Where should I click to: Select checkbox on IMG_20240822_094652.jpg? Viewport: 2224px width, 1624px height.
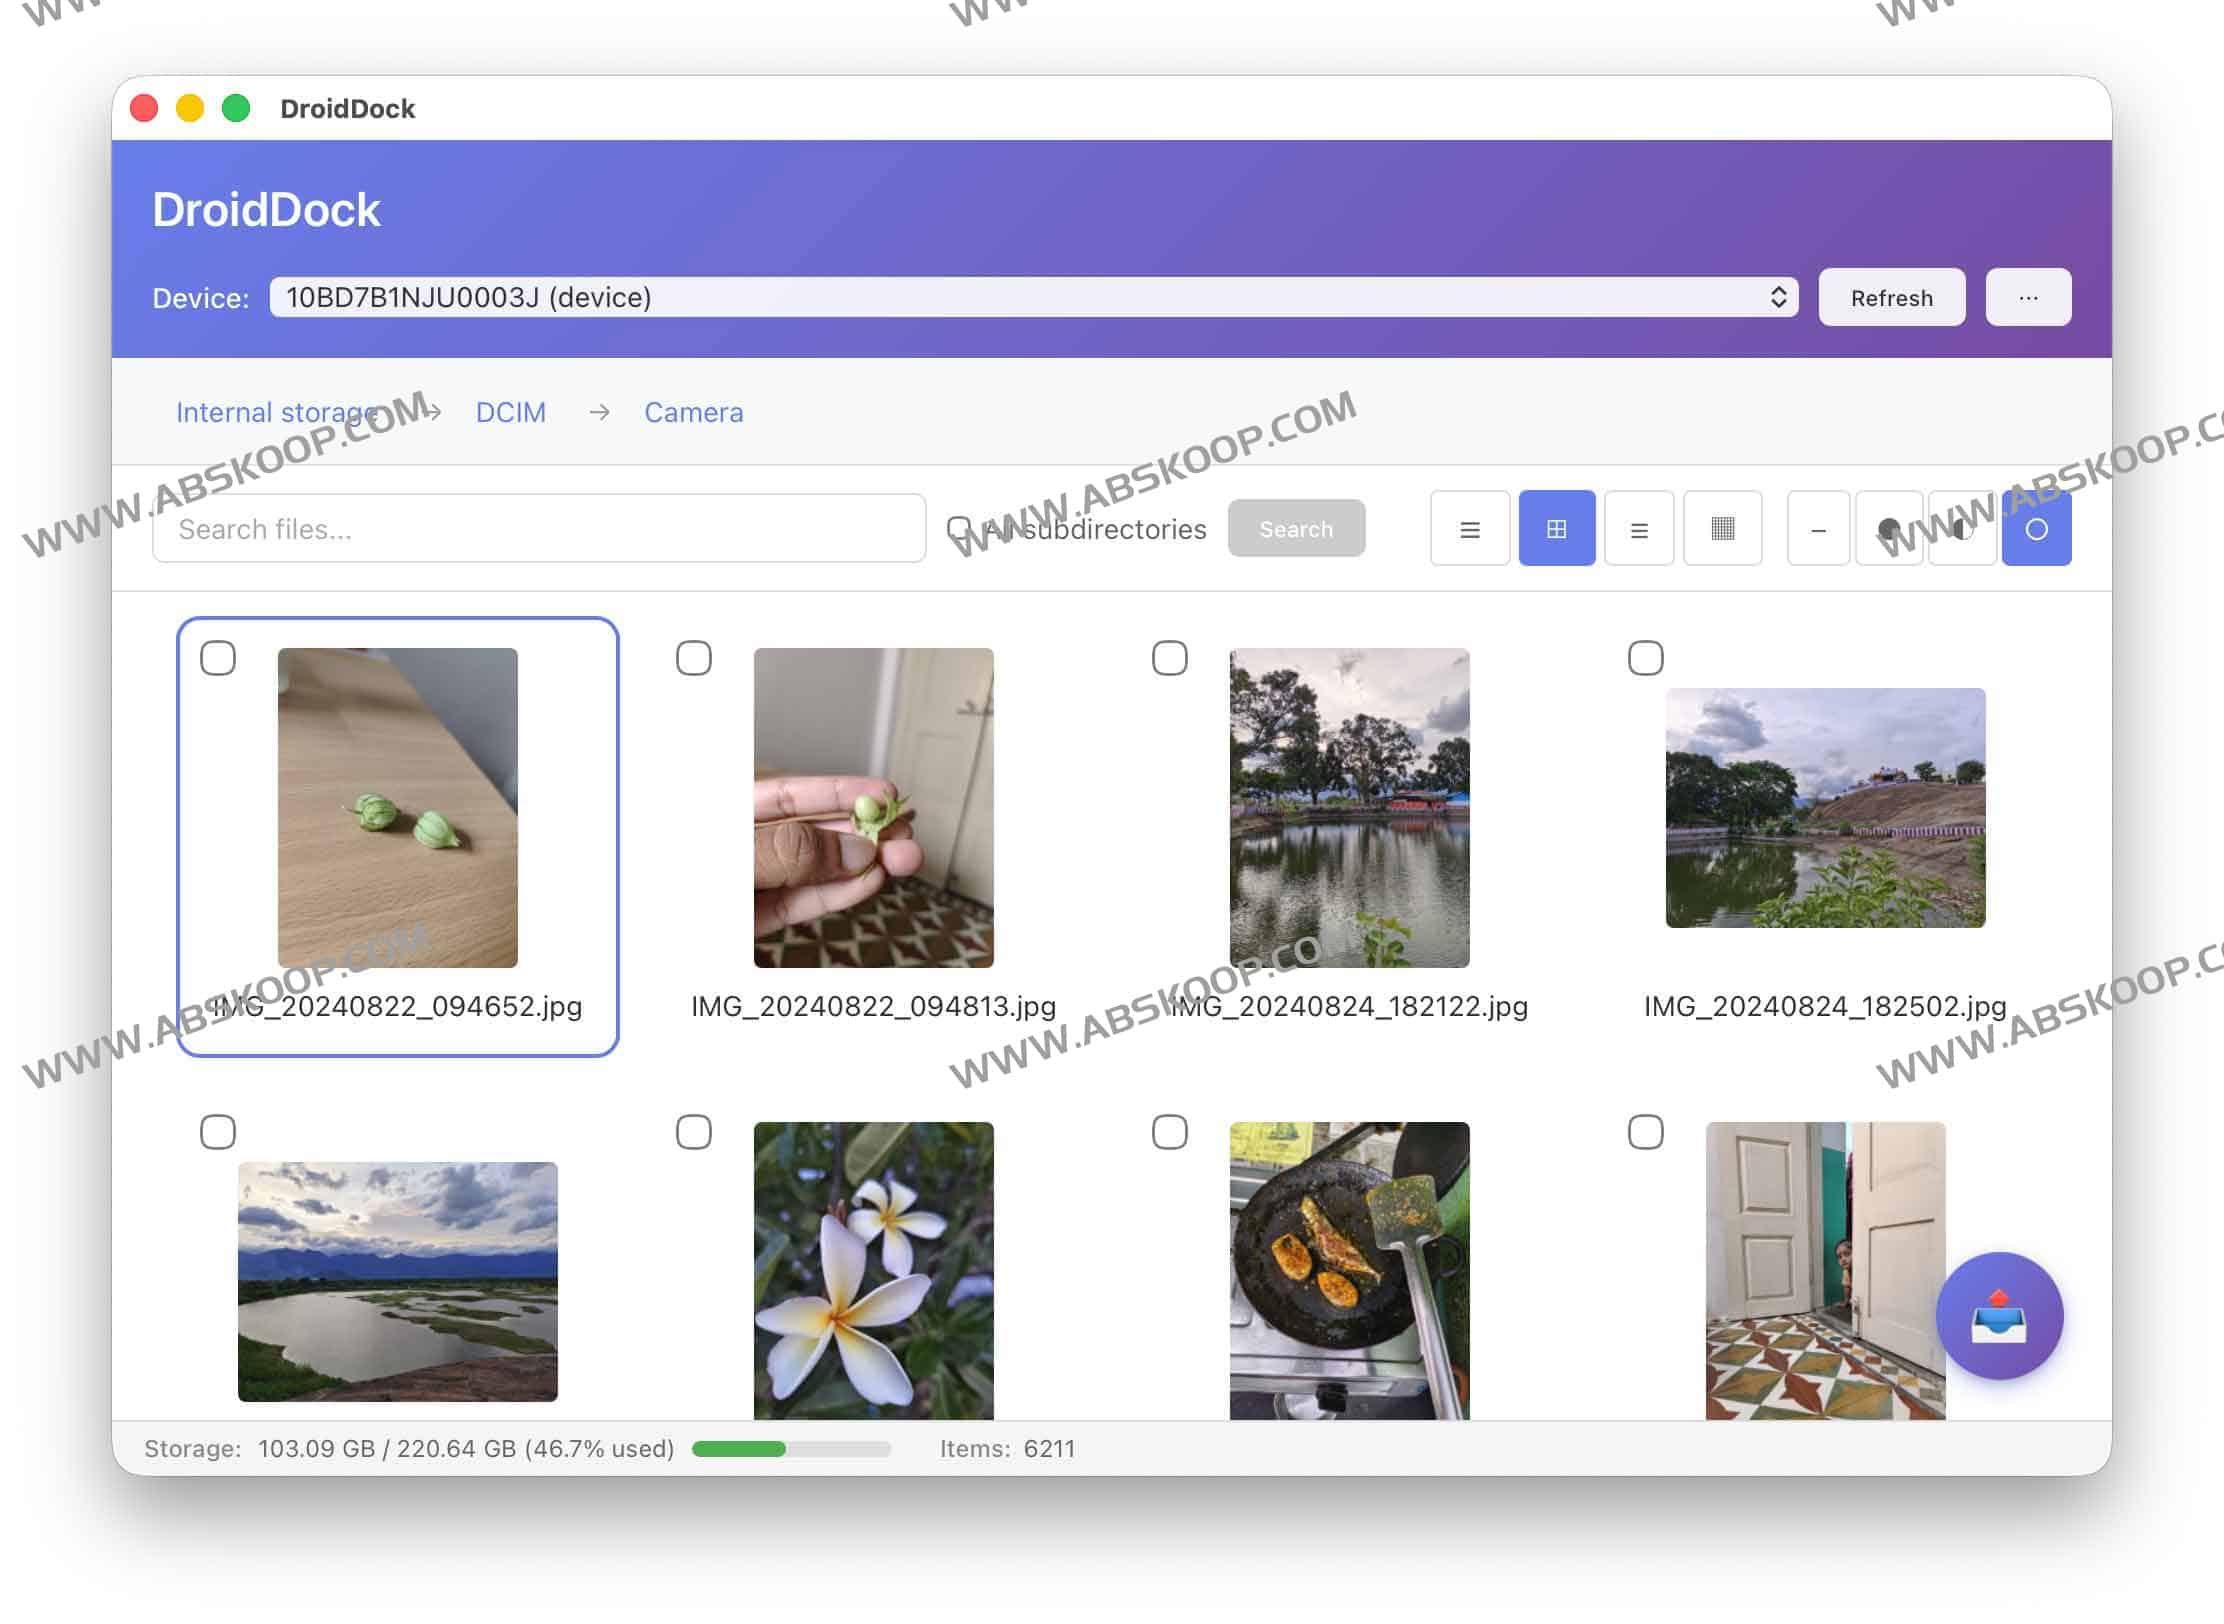pos(219,657)
